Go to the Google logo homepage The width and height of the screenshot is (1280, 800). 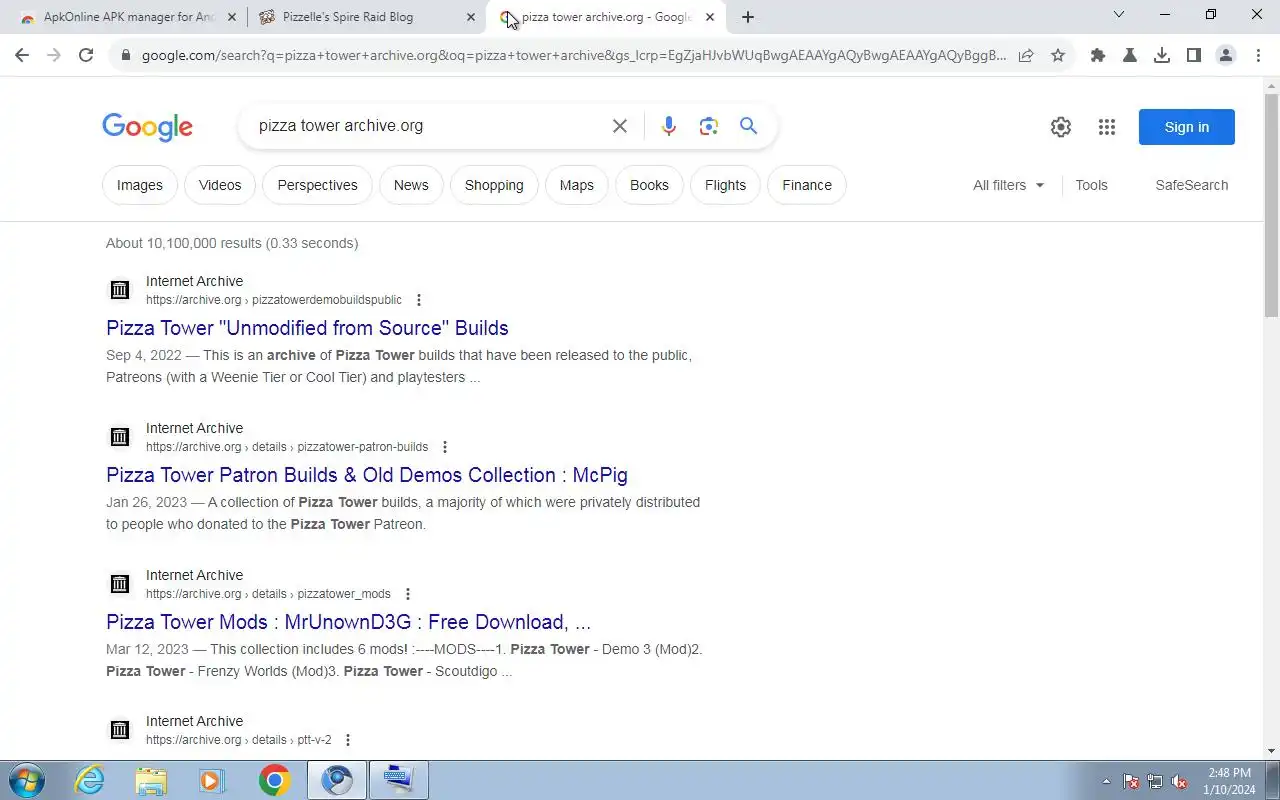tap(147, 127)
